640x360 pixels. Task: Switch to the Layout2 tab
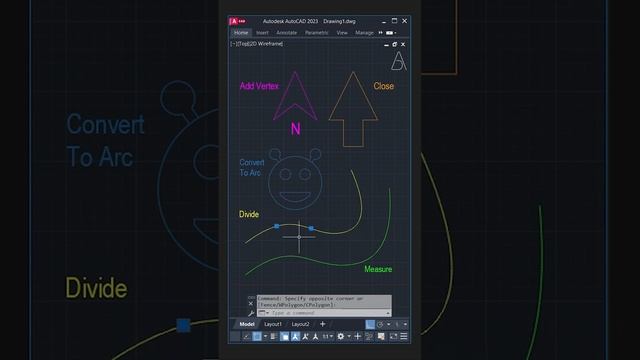tap(300, 324)
